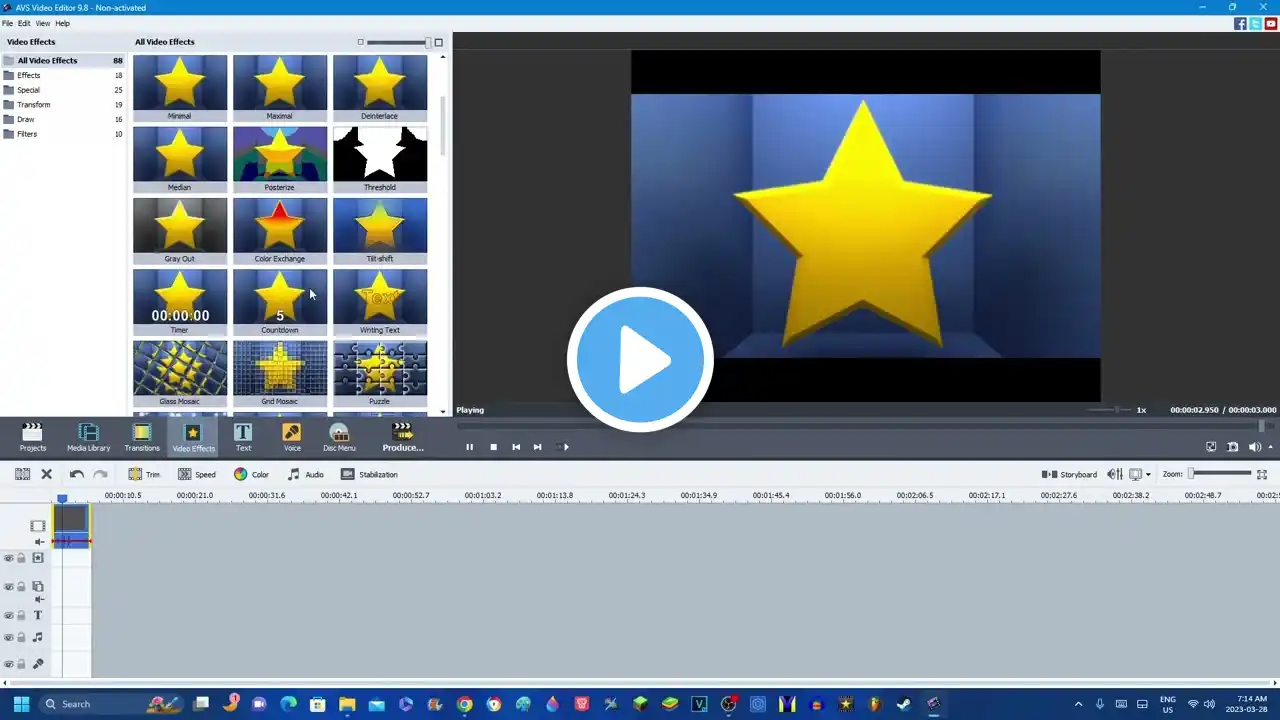Select the Transform effects category
The height and width of the screenshot is (720, 1280).
(33, 105)
